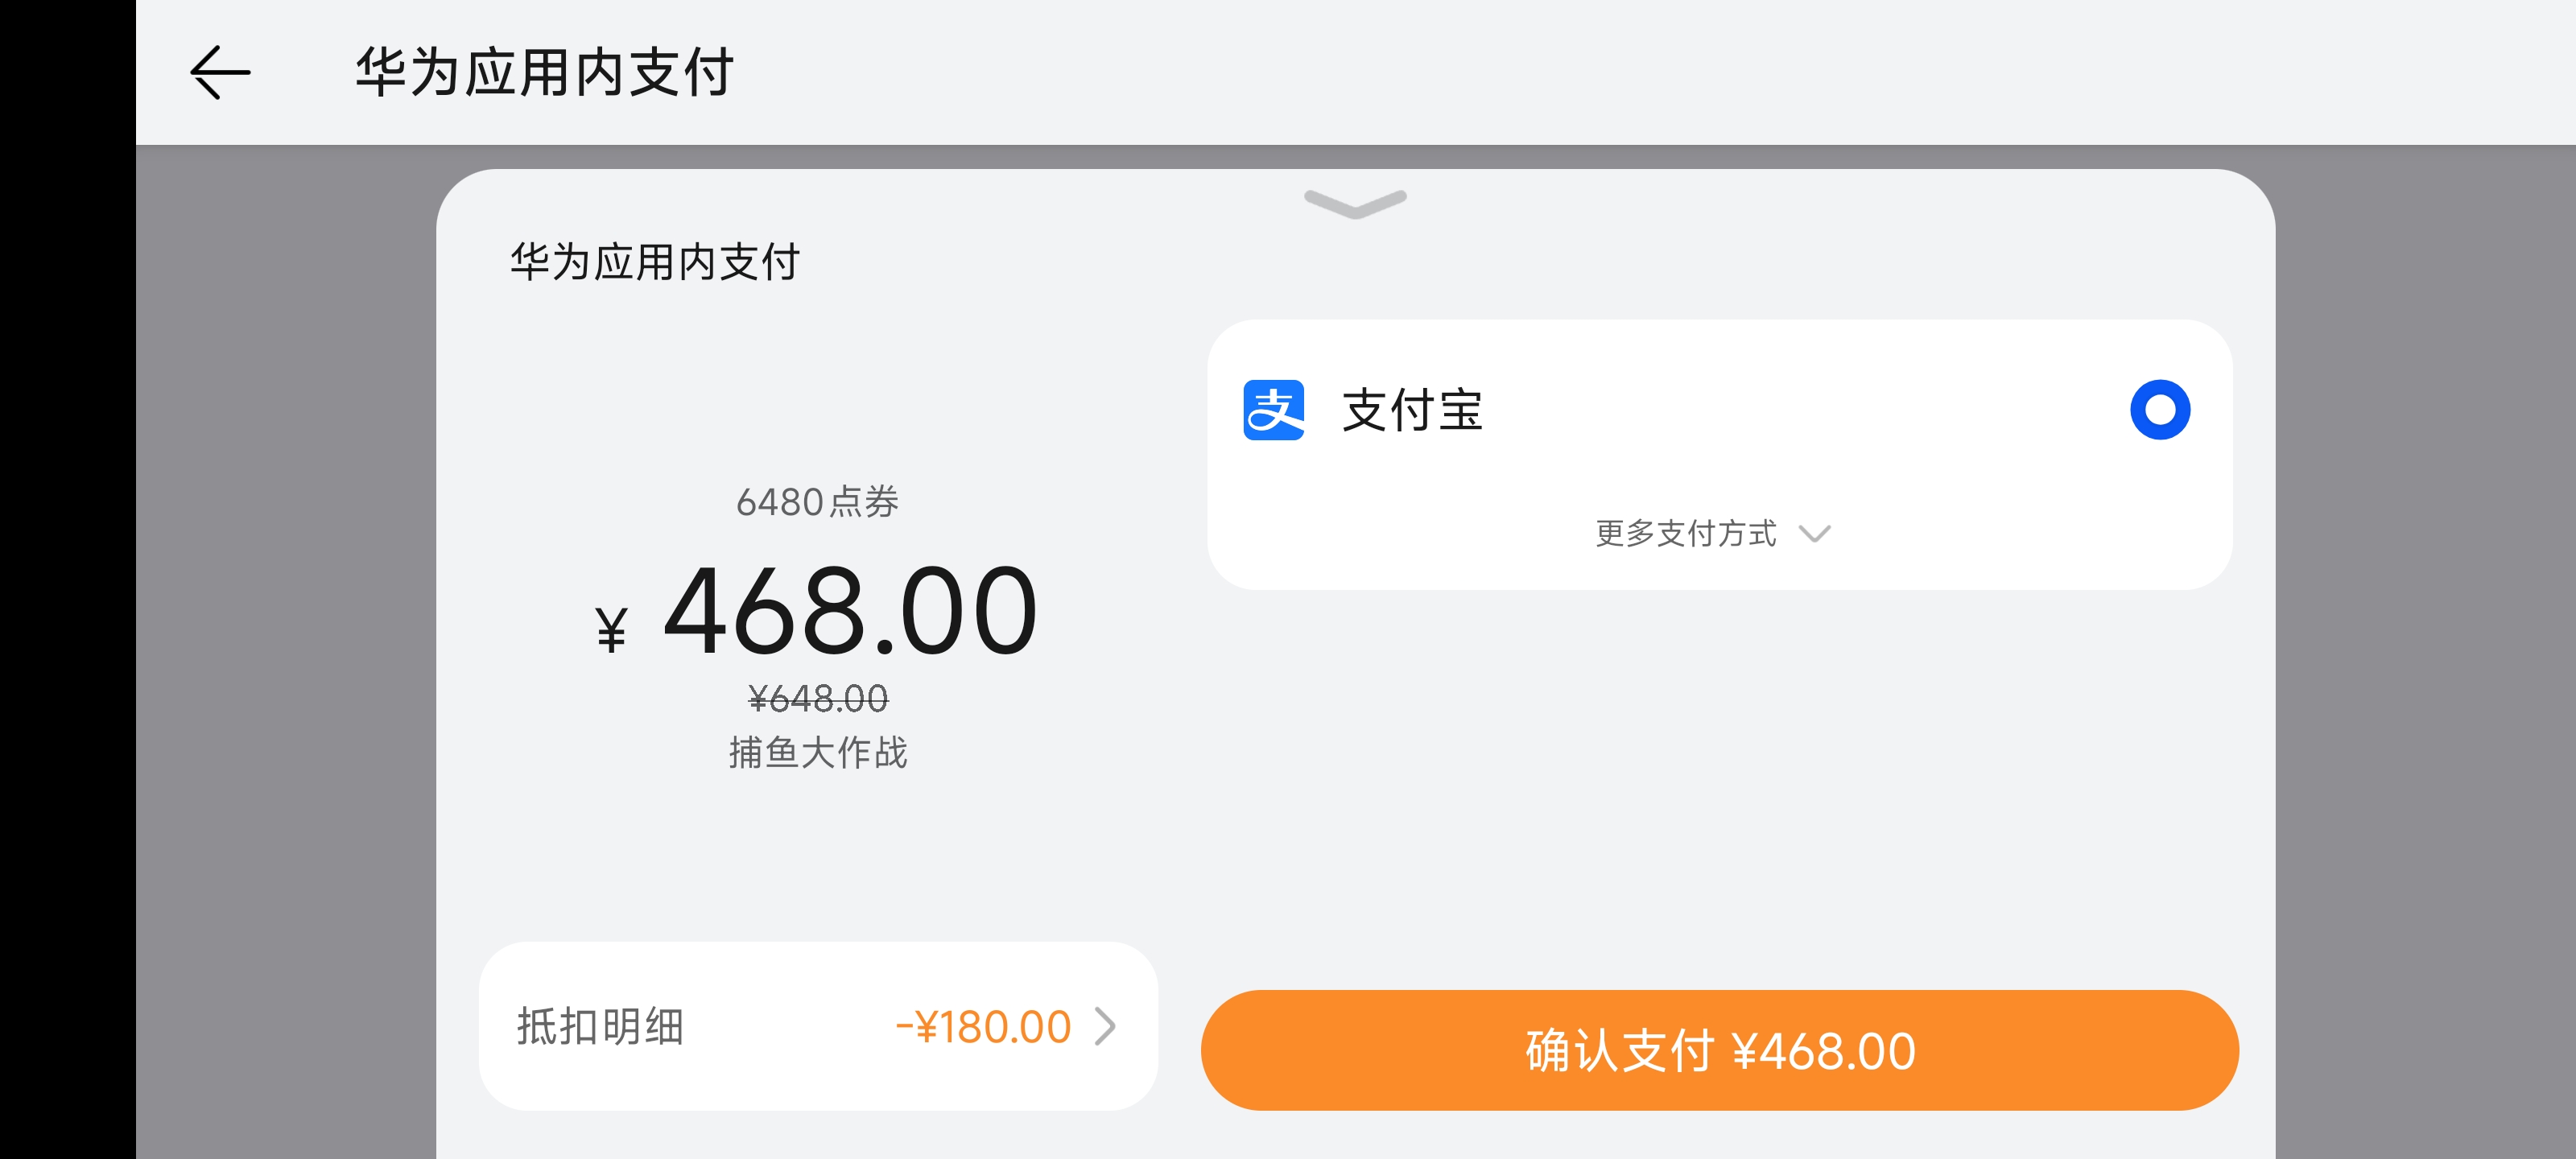Tap the 捕鱼大作战 app name
The image size is (2576, 1159).
(817, 752)
